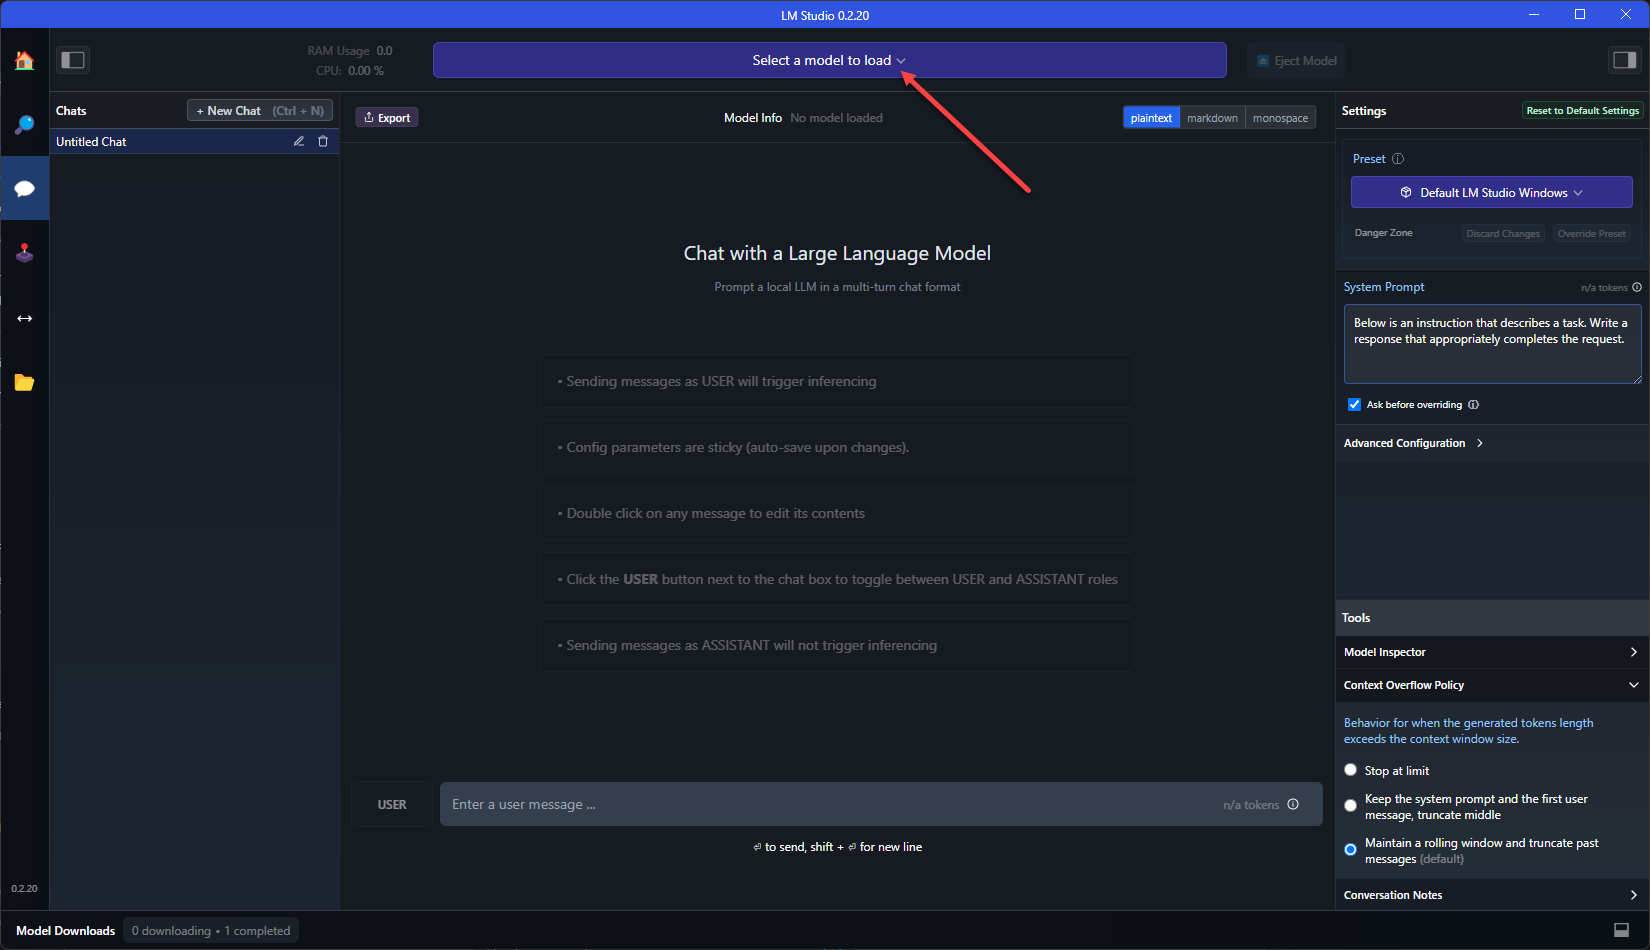The image size is (1650, 950).
Task: Click the info icon next to Preset
Action: (x=1398, y=159)
